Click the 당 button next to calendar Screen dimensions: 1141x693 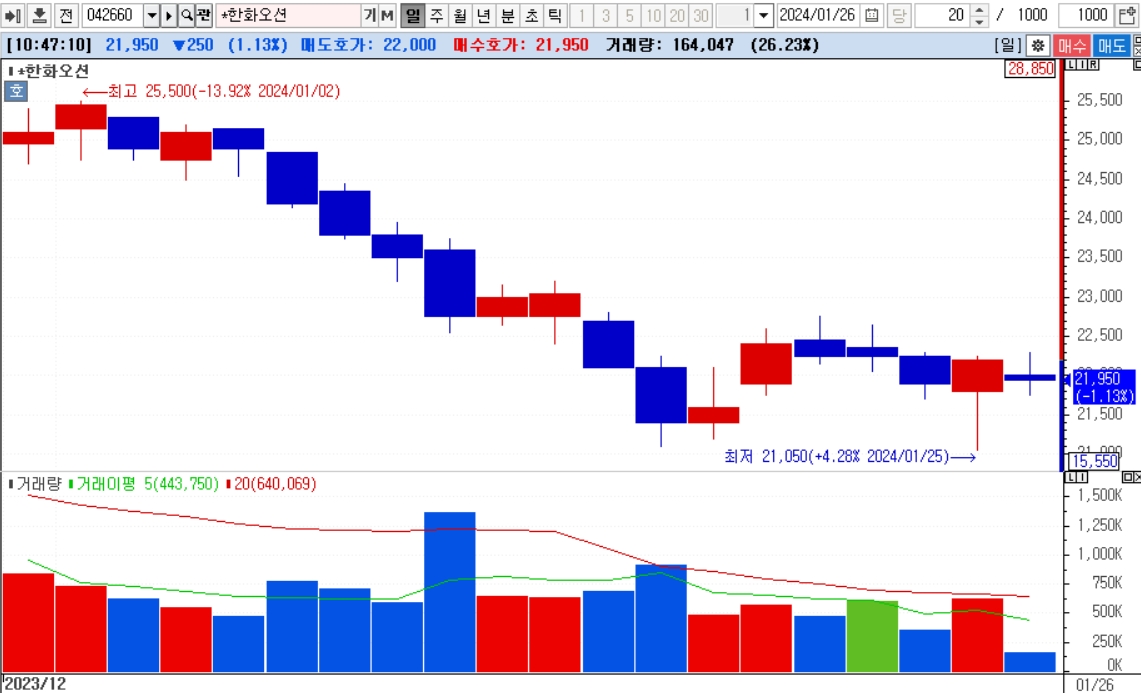(899, 15)
